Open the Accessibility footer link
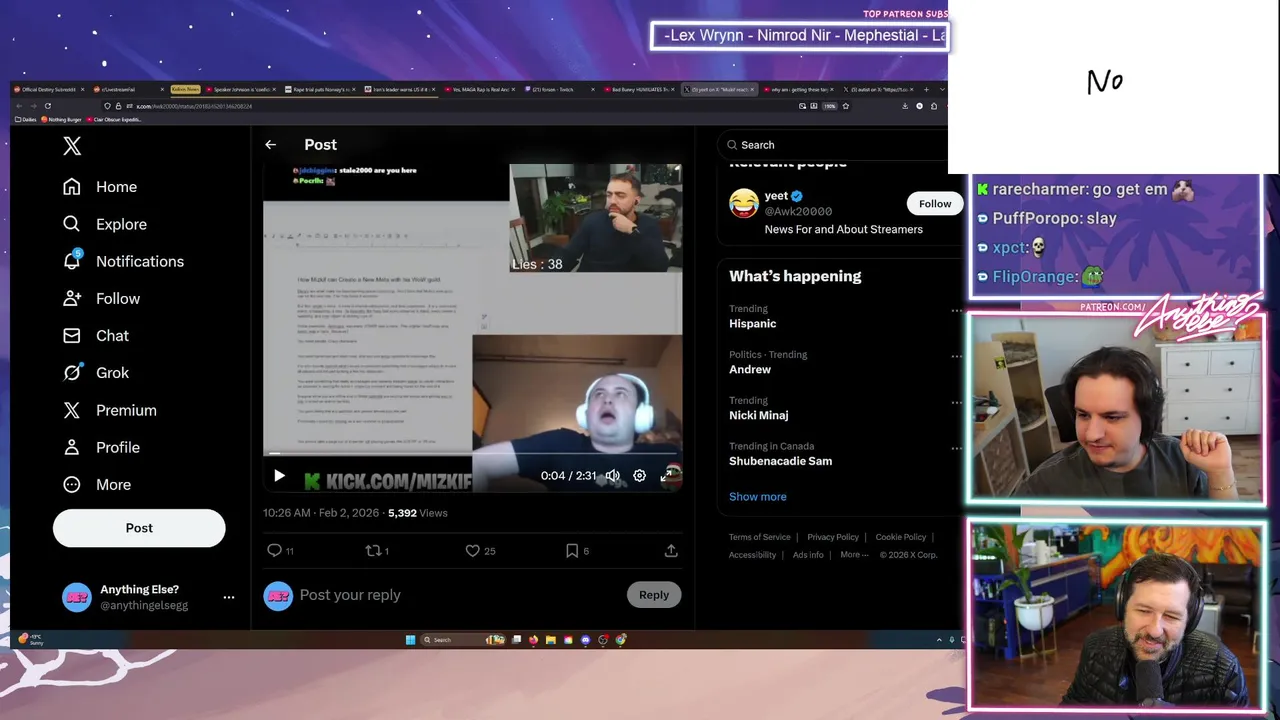 coord(752,555)
